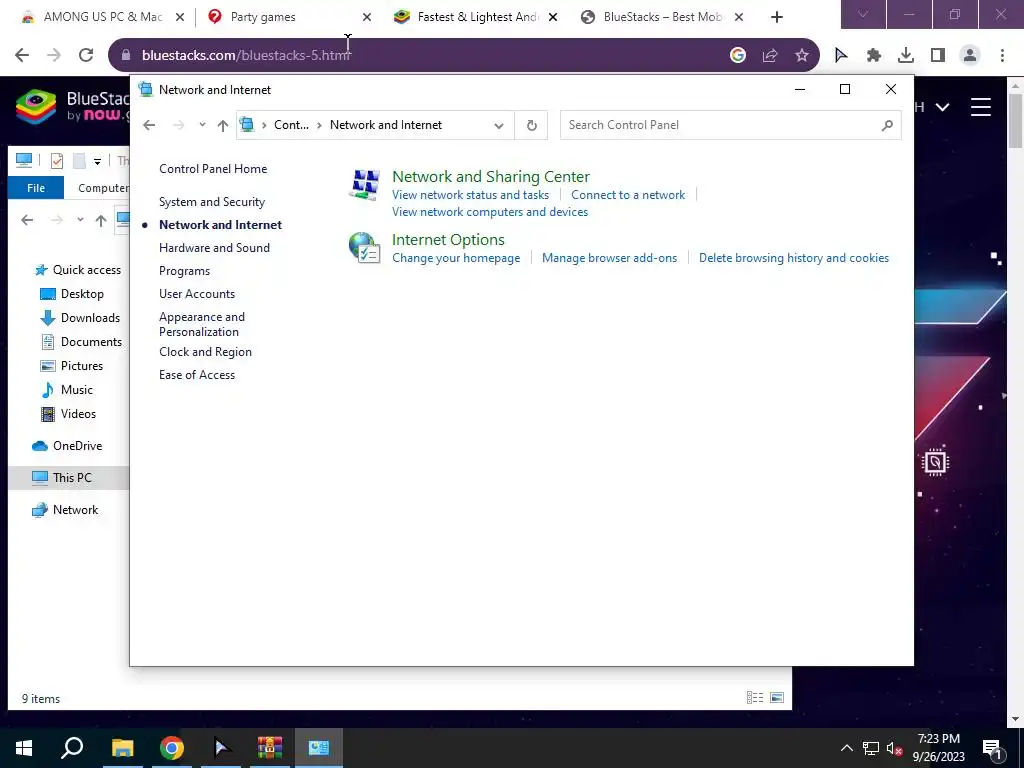The width and height of the screenshot is (1024, 768).
Task: Open WinRAR from taskbar
Action: [x=270, y=748]
